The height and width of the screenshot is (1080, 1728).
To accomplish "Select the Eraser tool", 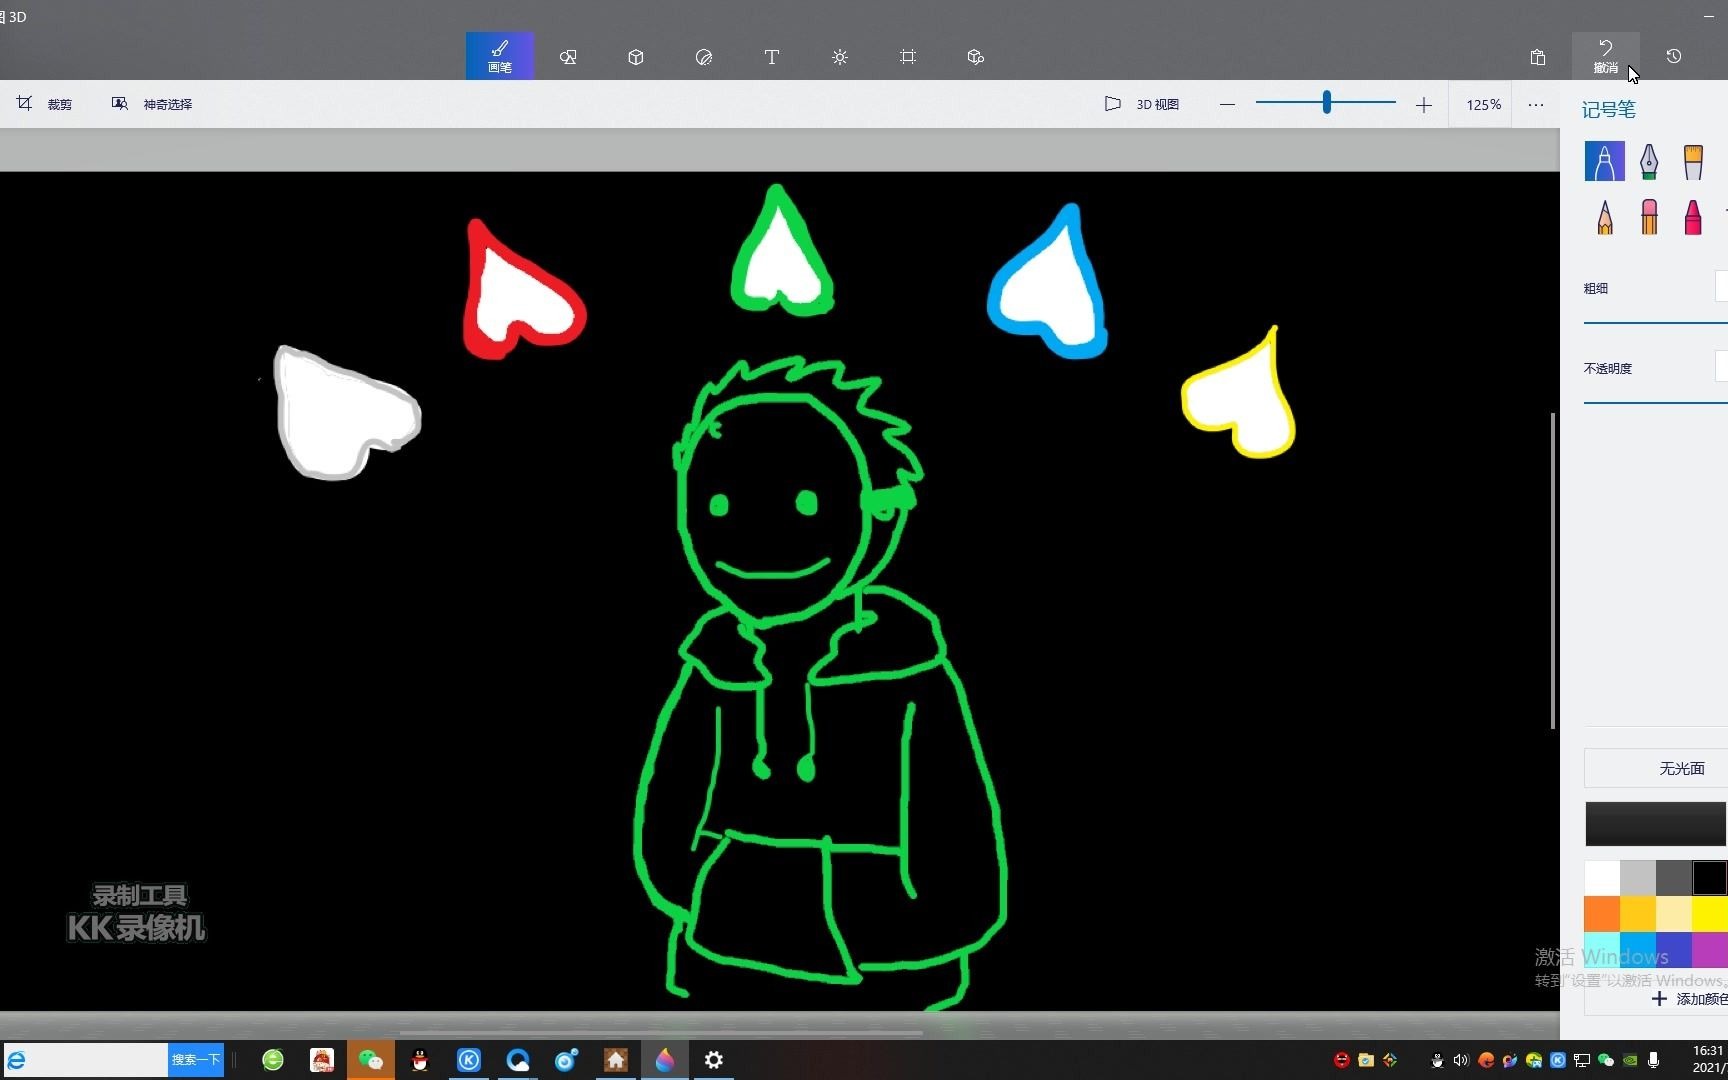I will click(1649, 216).
